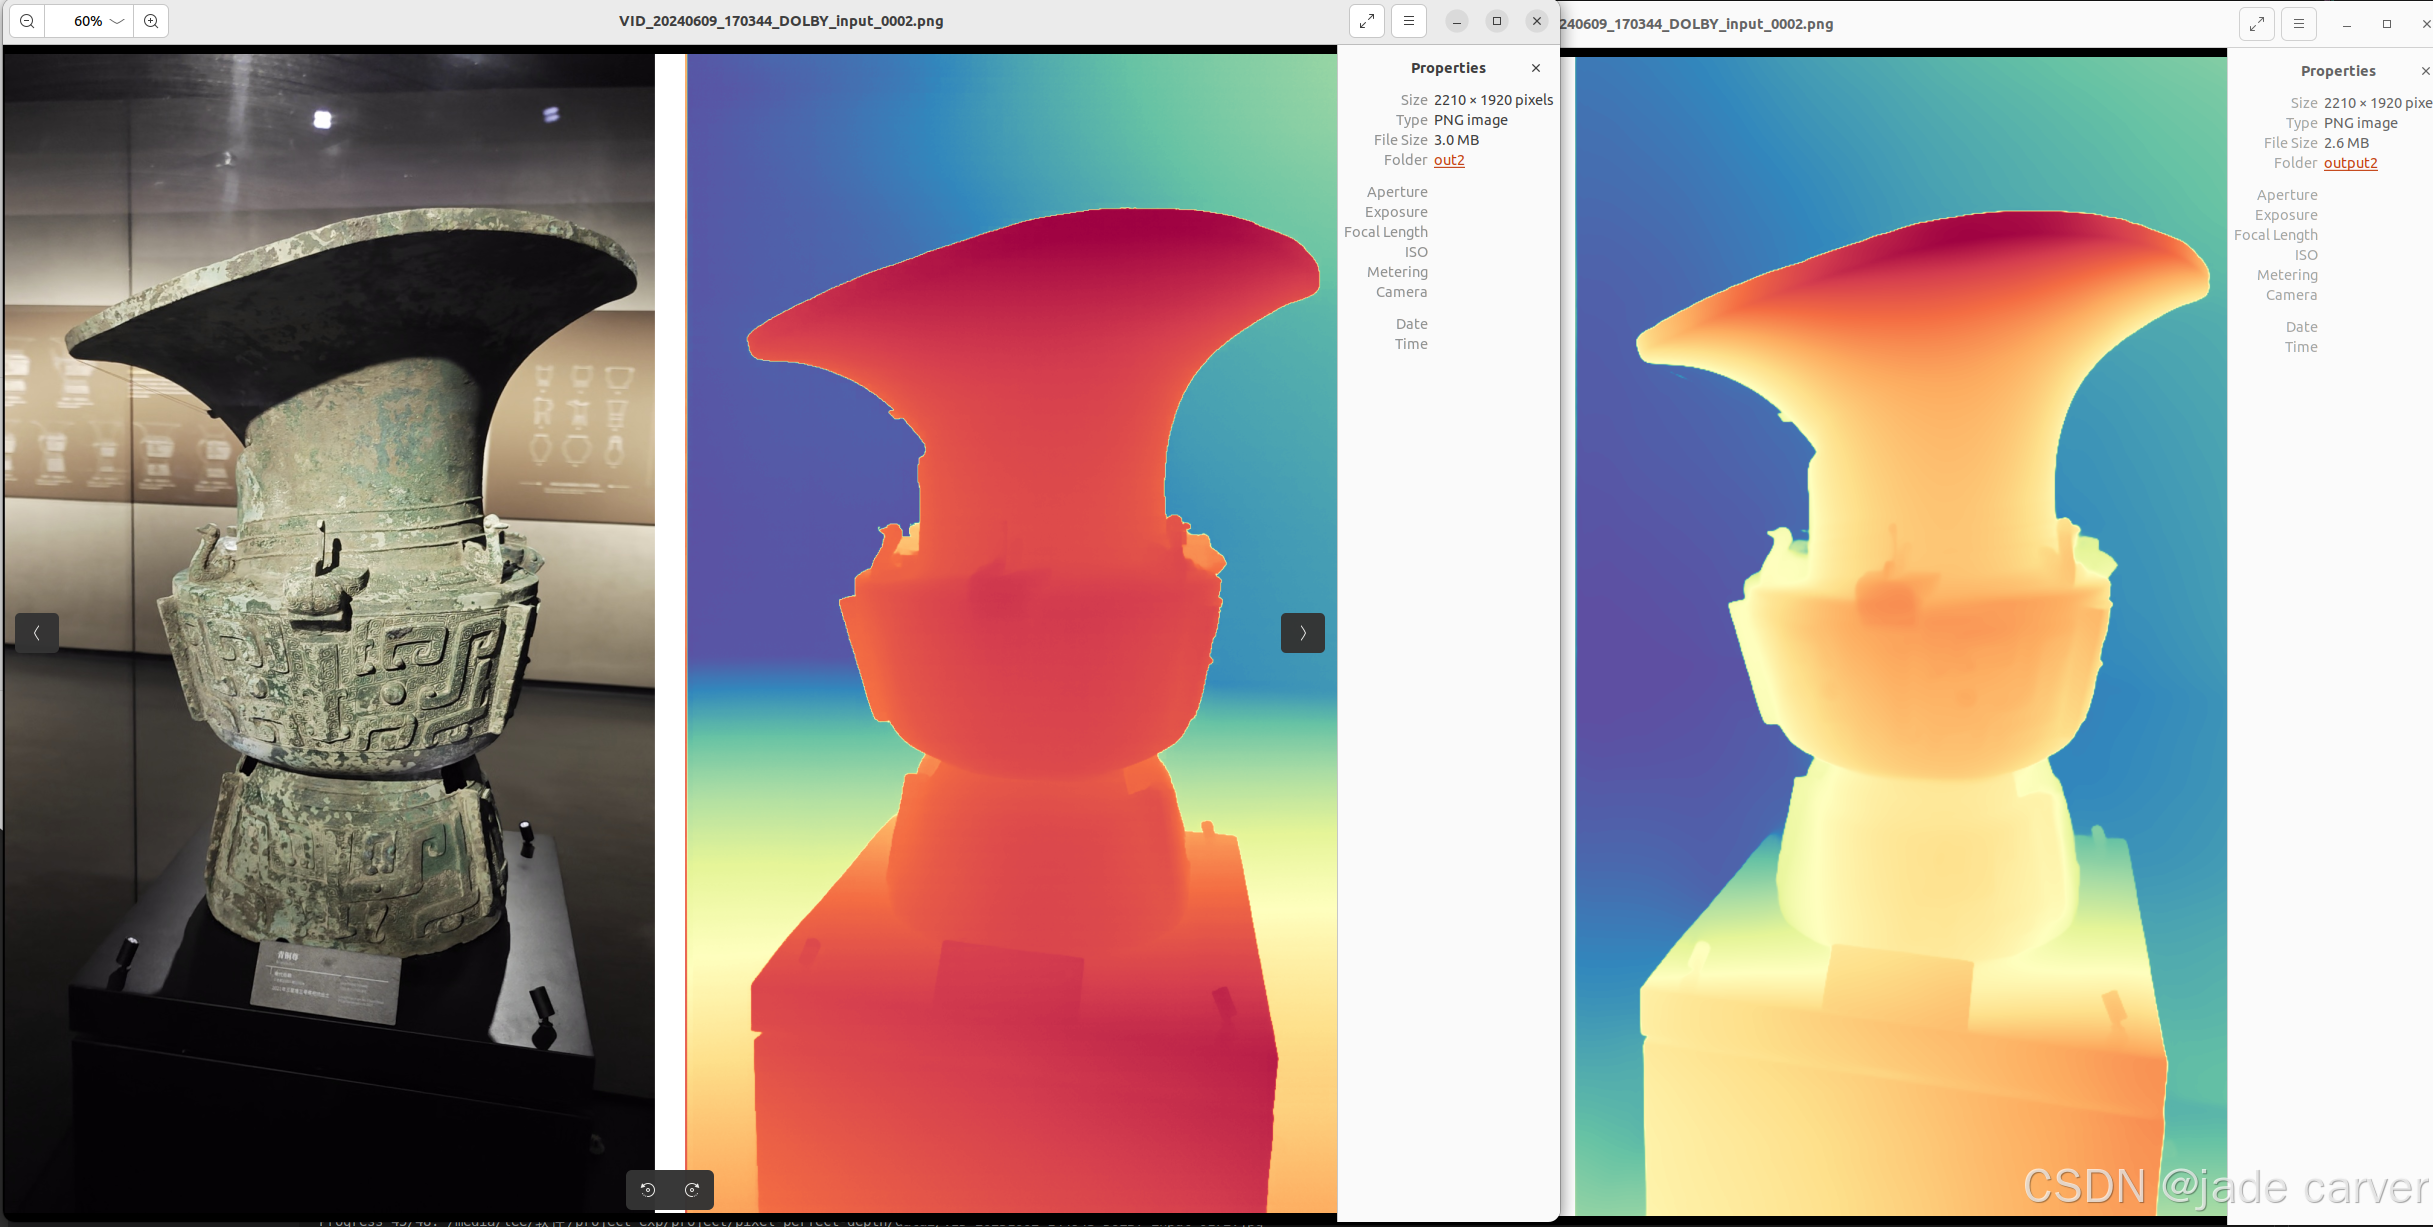2433x1227 pixels.
Task: Go to next image arrow
Action: pyautogui.click(x=1302, y=633)
